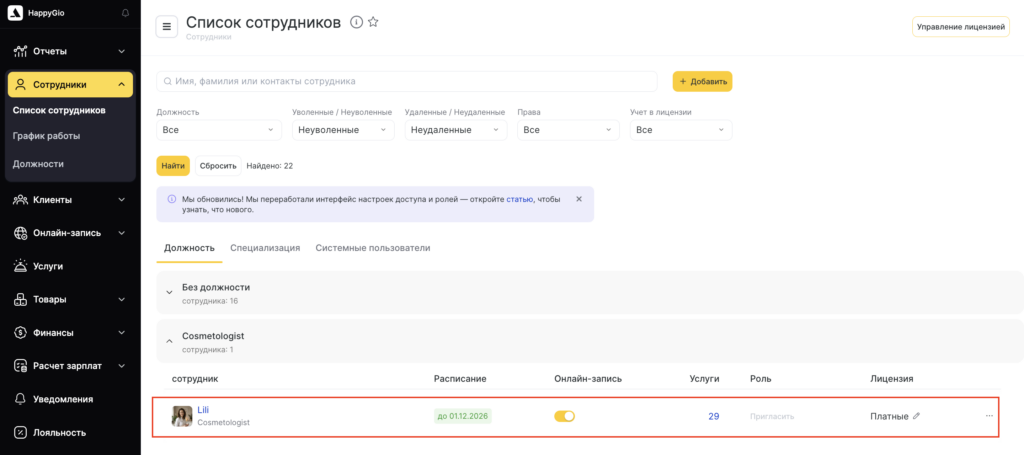1024x455 pixels.
Task: Click the Добавить button
Action: pos(702,81)
